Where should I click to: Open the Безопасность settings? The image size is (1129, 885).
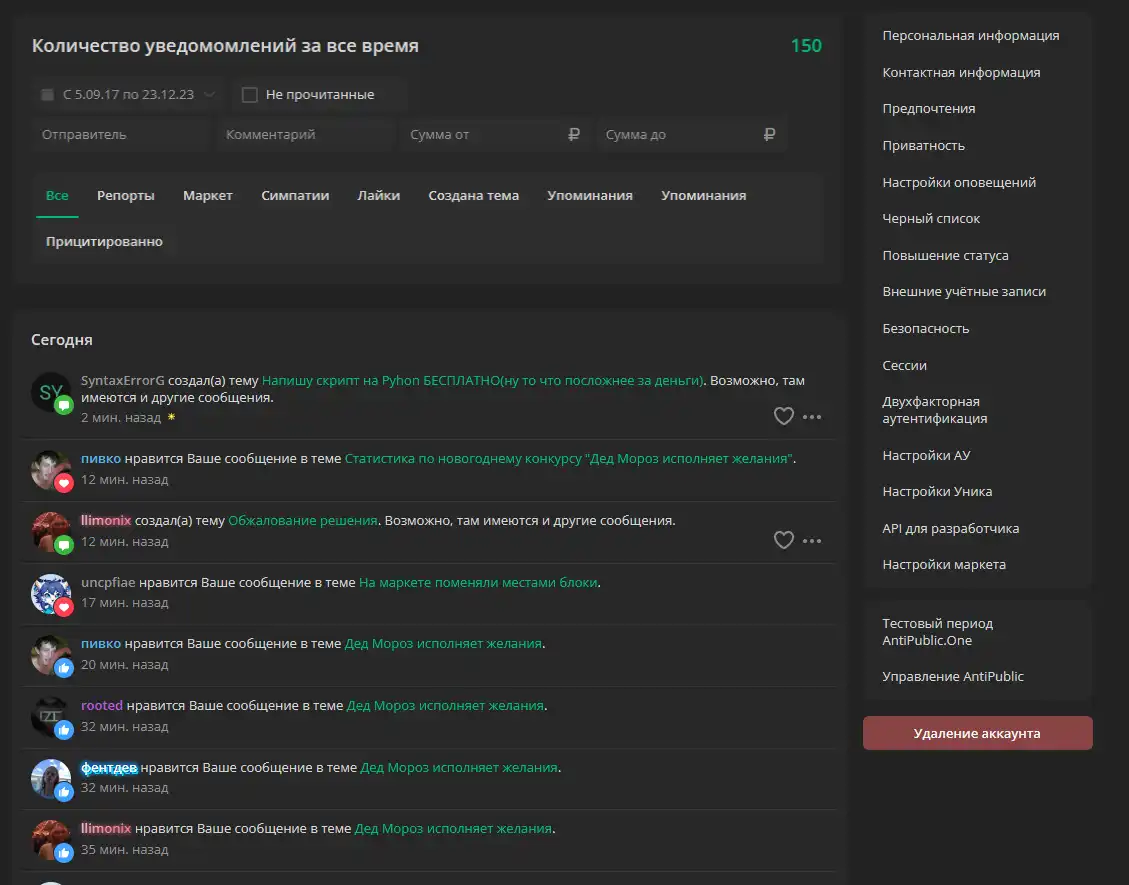point(926,328)
